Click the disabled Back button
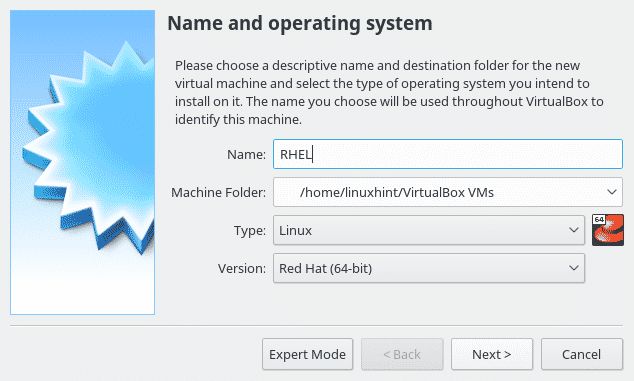Image resolution: width=634 pixels, height=381 pixels. (402, 354)
